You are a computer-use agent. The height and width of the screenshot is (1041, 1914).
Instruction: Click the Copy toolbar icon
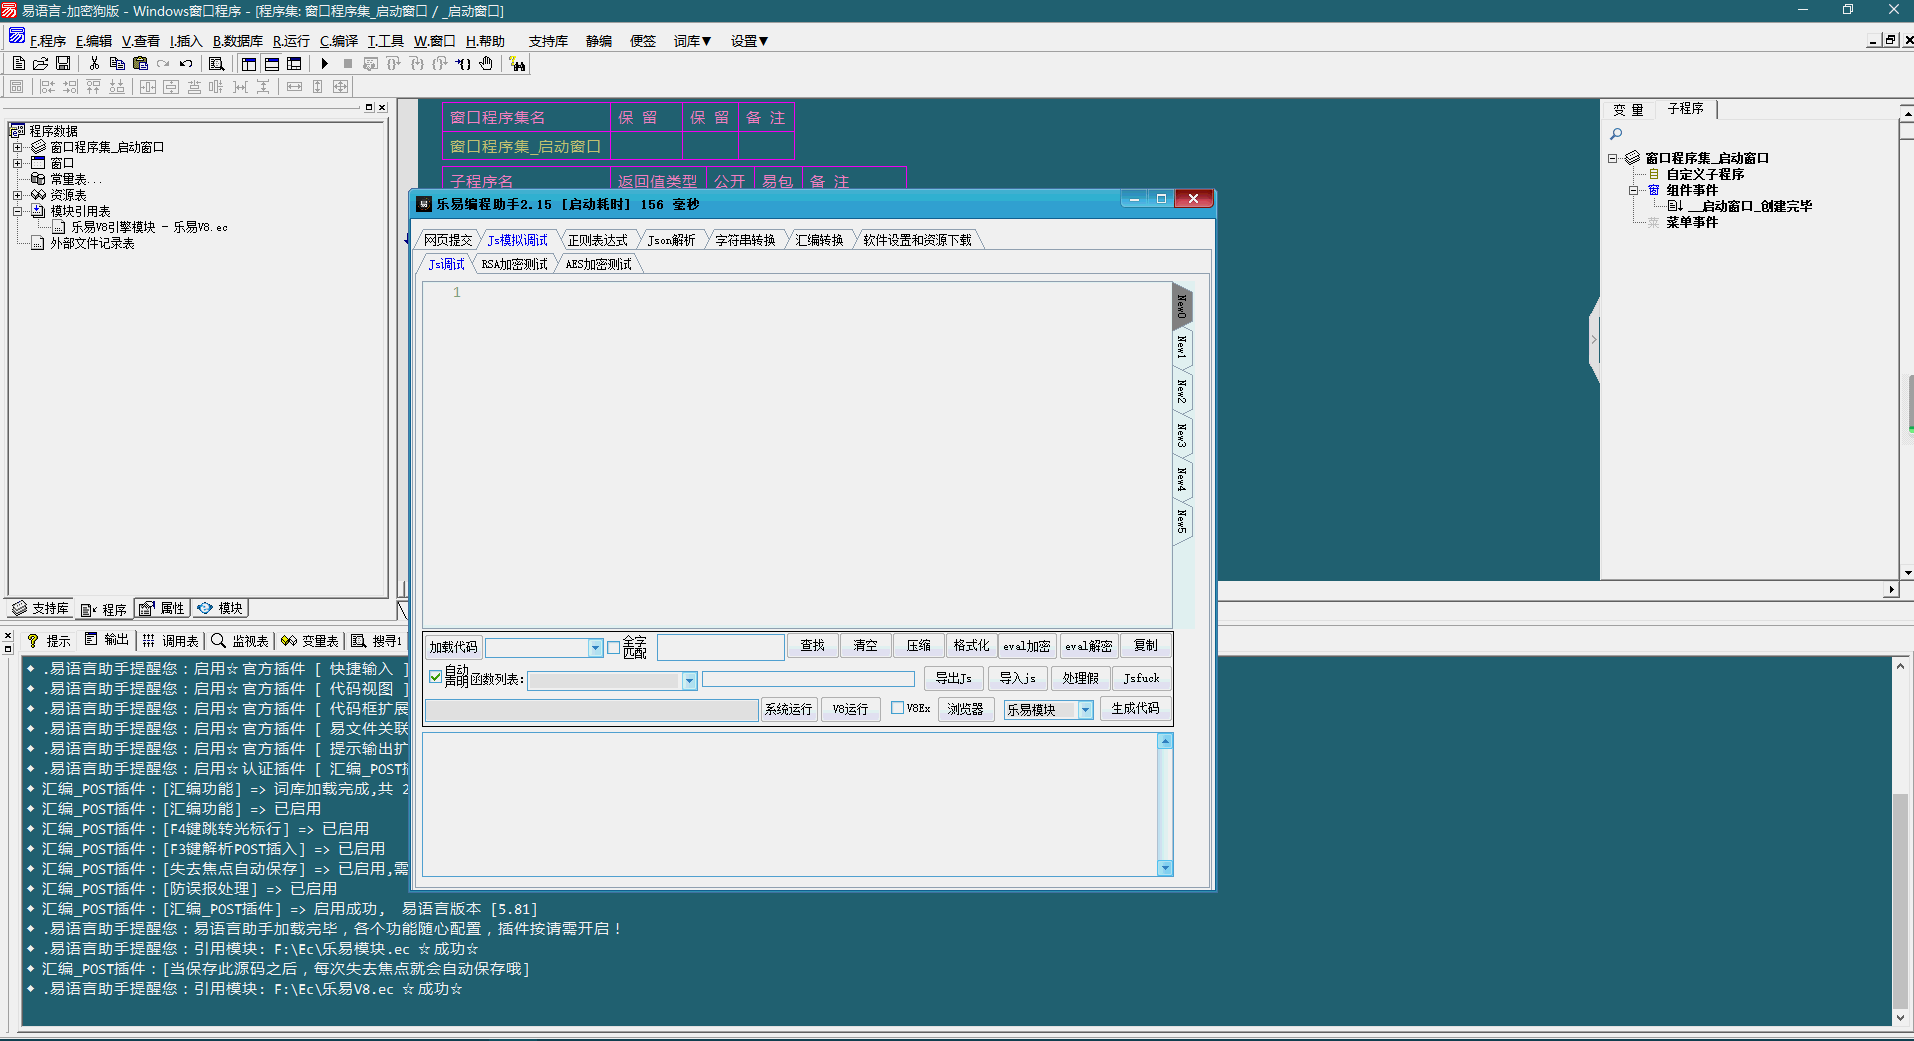click(x=117, y=64)
